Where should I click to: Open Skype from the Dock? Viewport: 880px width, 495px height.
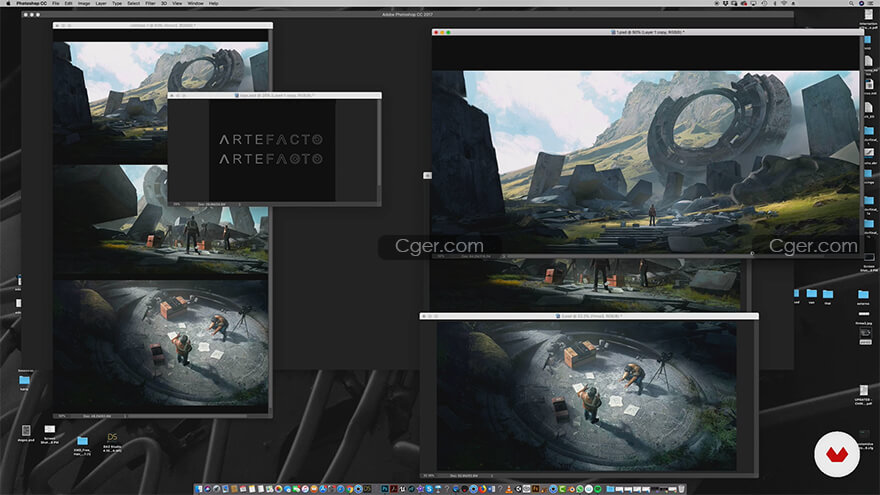(x=428, y=489)
